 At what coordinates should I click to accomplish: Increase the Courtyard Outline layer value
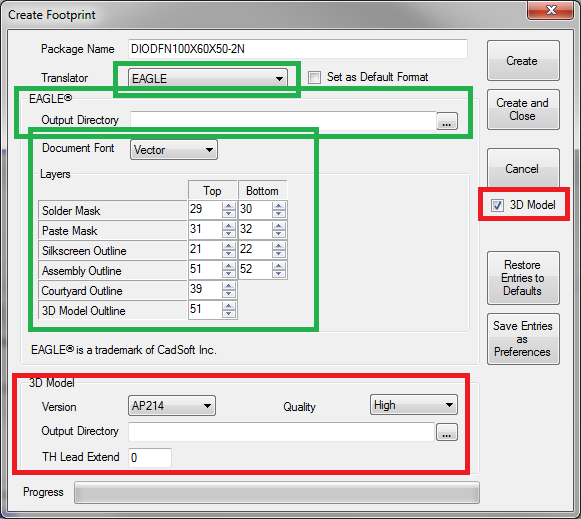click(229, 286)
